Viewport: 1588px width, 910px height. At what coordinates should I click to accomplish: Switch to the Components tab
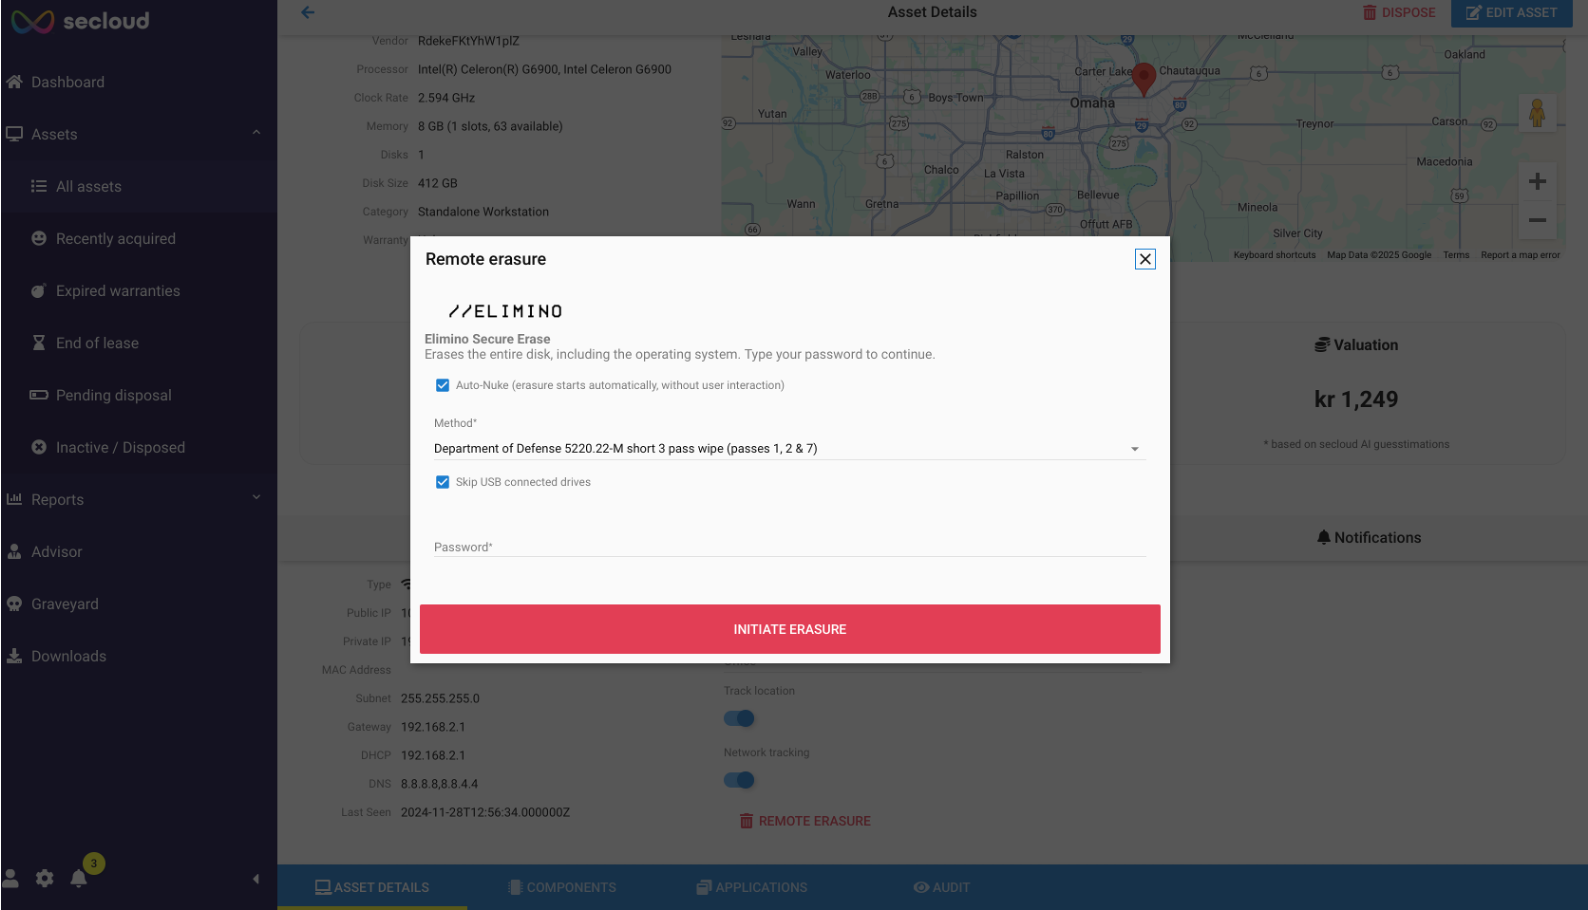(x=562, y=887)
